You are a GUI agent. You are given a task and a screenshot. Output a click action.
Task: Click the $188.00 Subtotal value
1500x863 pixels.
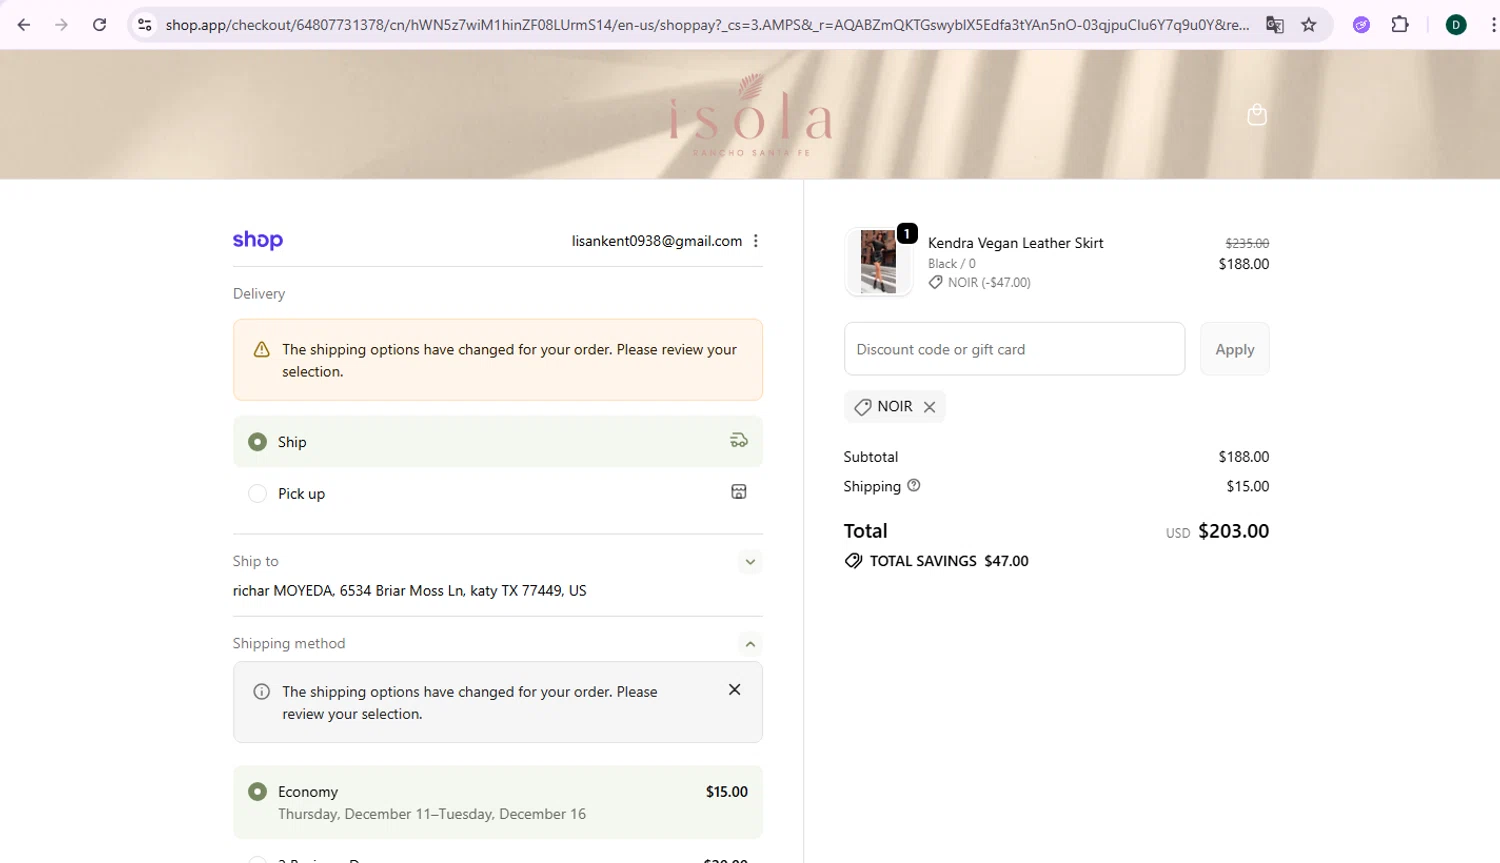pos(1244,457)
